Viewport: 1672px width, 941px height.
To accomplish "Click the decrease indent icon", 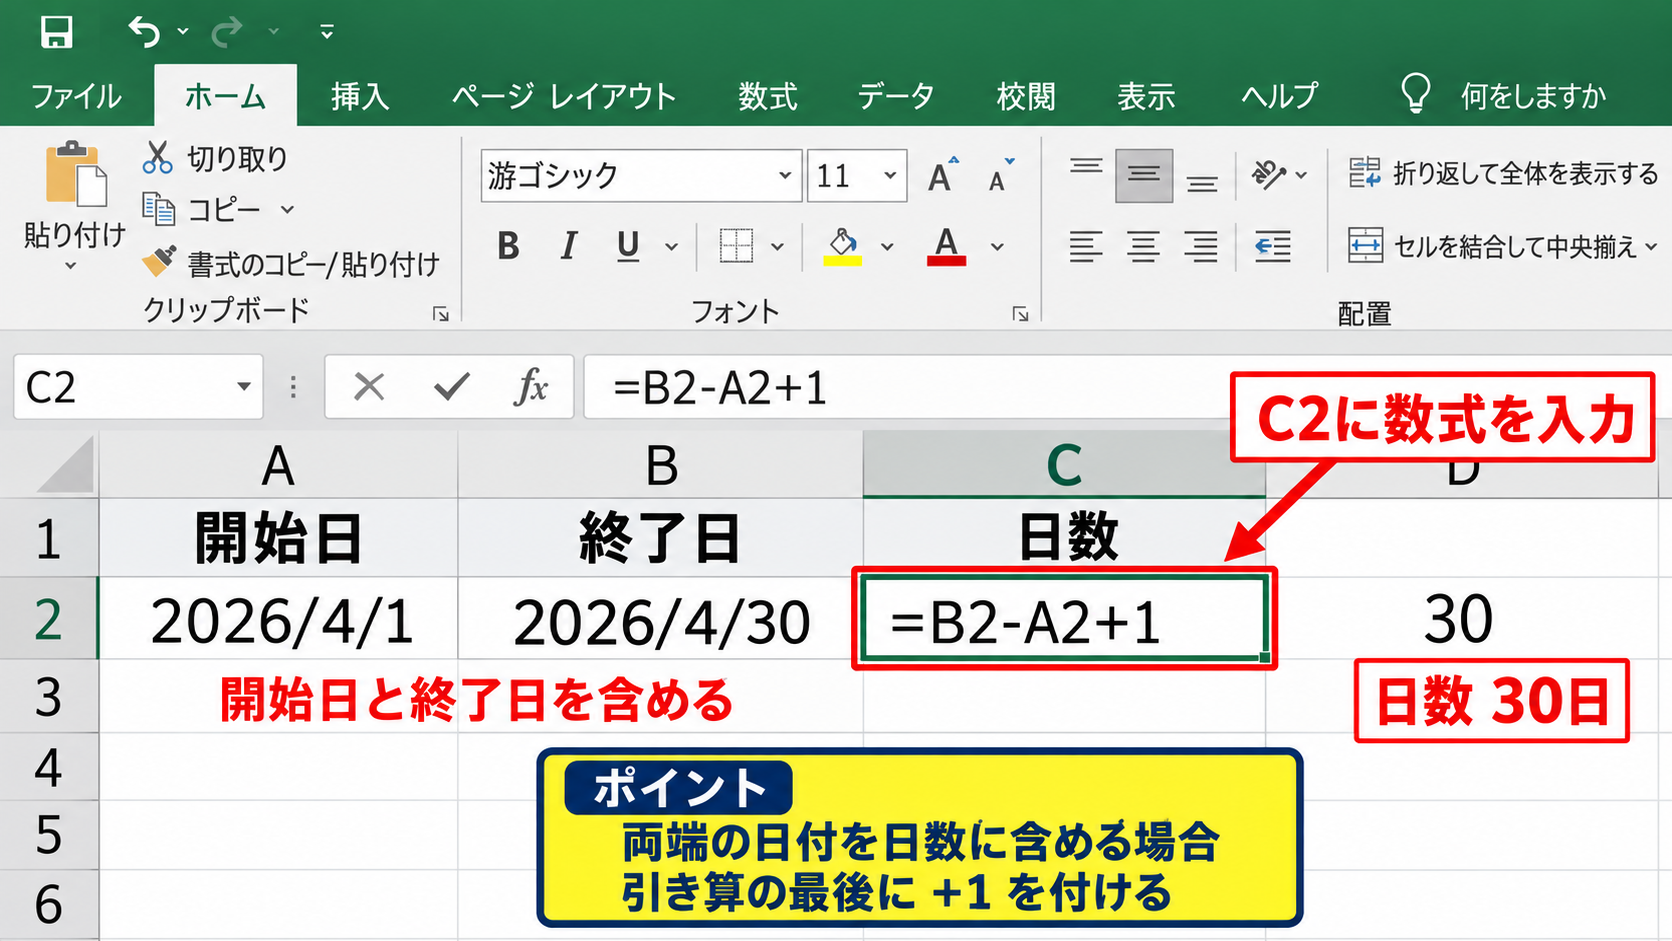I will click(1273, 246).
